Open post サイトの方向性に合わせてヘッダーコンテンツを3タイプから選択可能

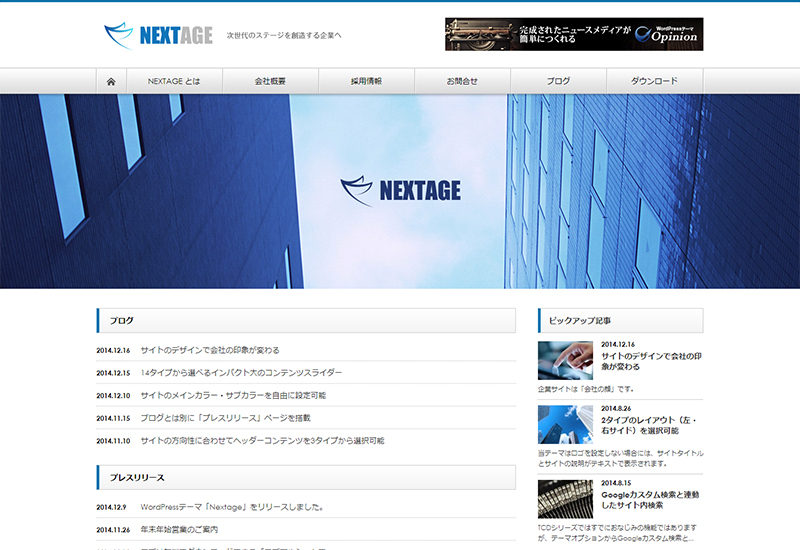click(x=262, y=441)
